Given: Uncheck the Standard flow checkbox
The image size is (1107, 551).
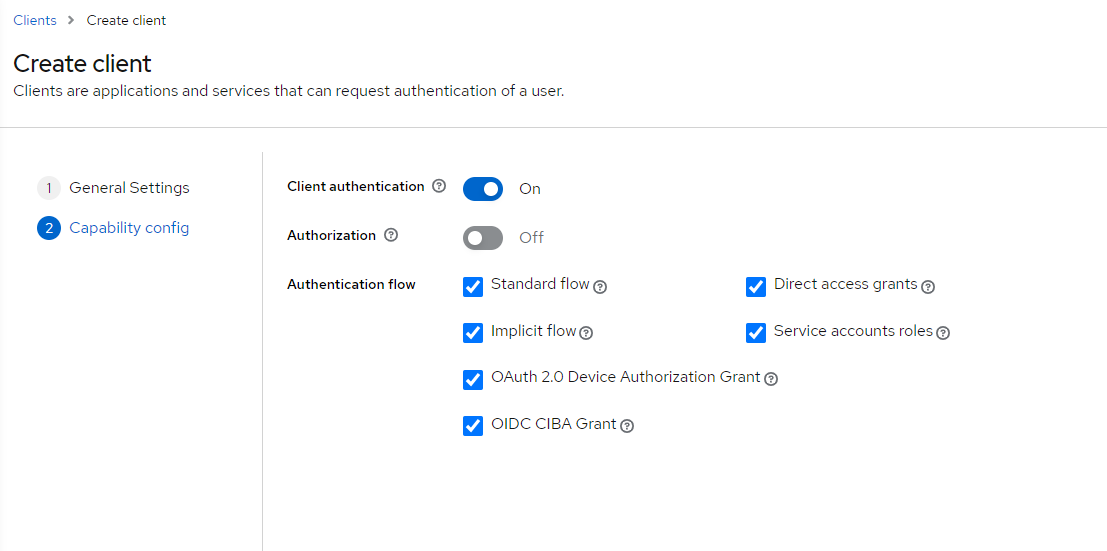Looking at the screenshot, I should (473, 287).
